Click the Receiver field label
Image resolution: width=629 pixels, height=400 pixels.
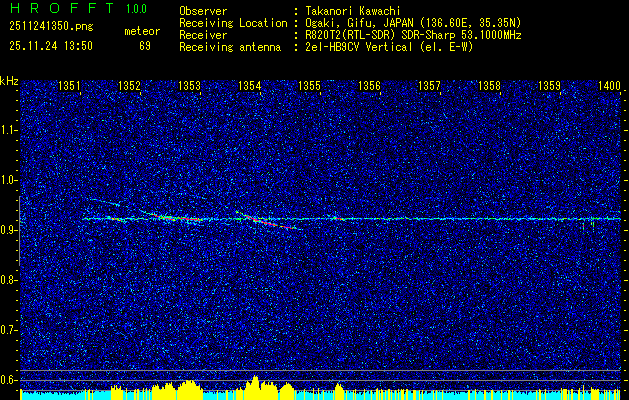click(x=203, y=35)
